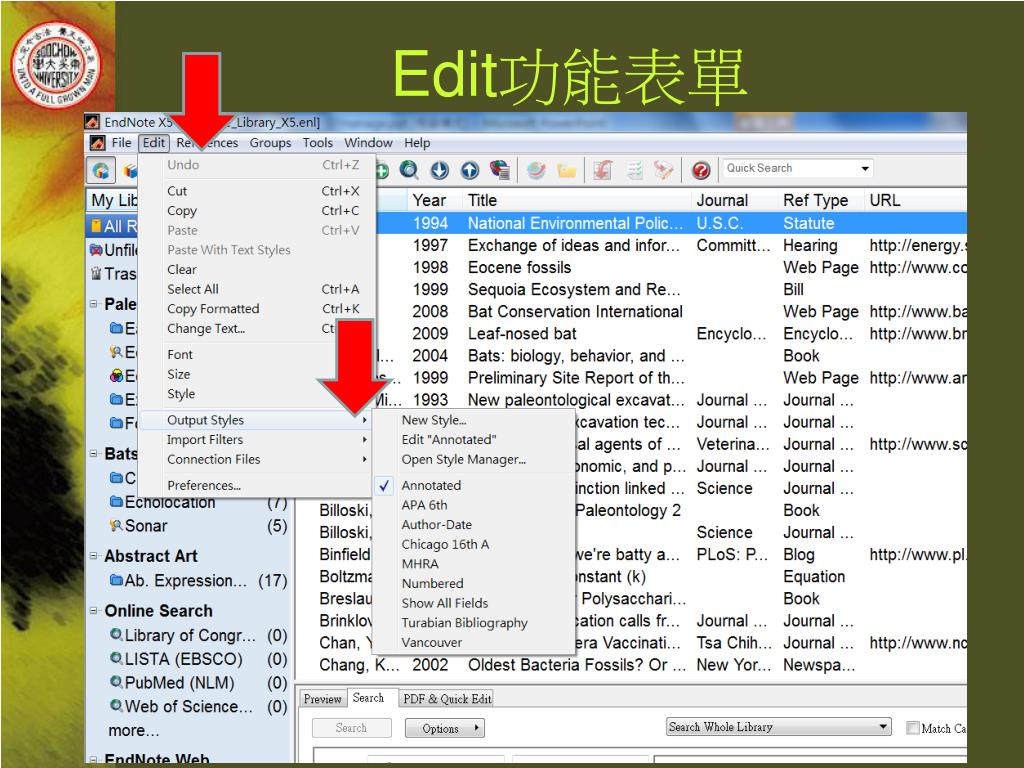Click the return to word processor icon
Image resolution: width=1024 pixels, height=768 pixels.
[664, 170]
